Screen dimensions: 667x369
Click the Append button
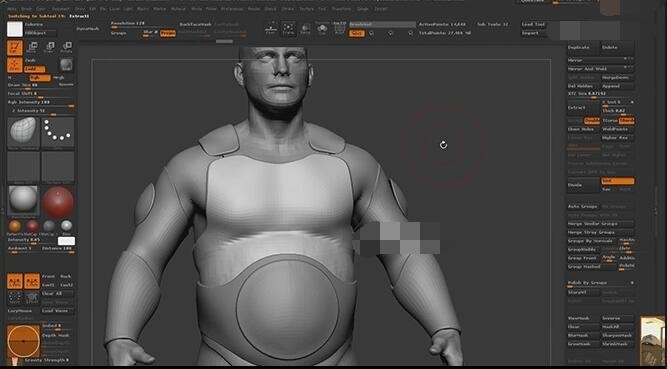click(618, 86)
